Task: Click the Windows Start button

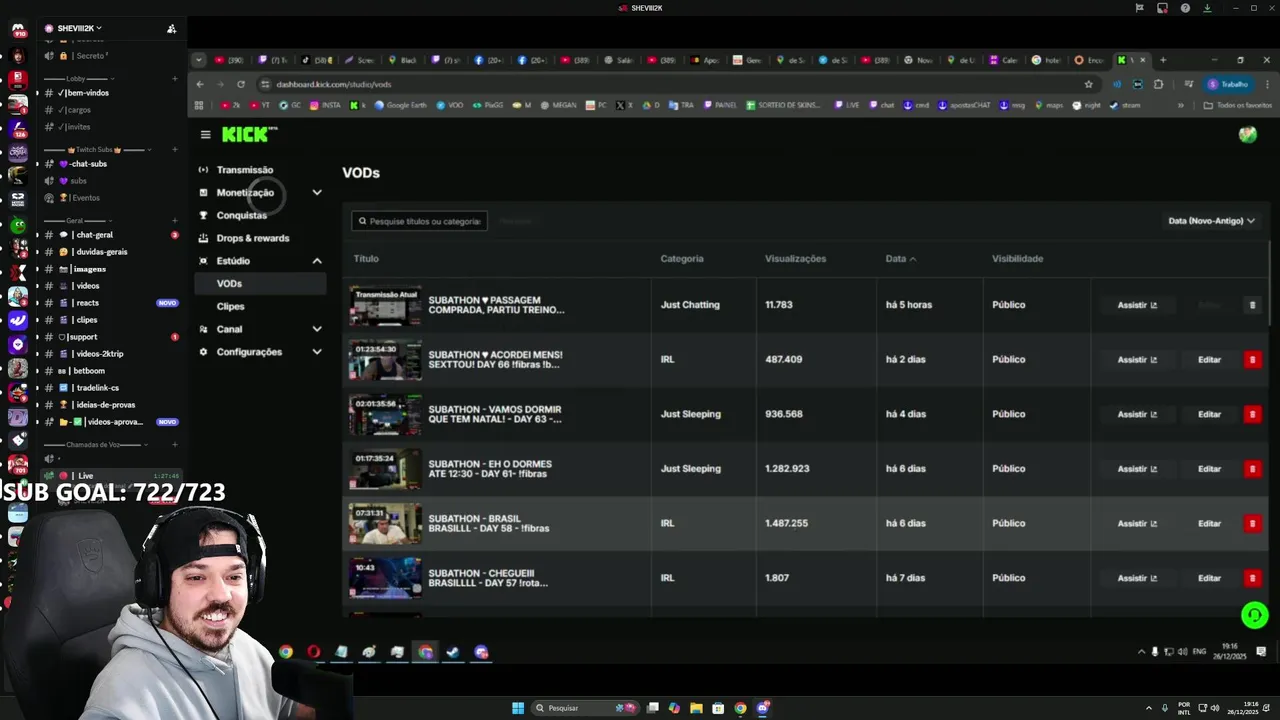Action: coord(518,708)
